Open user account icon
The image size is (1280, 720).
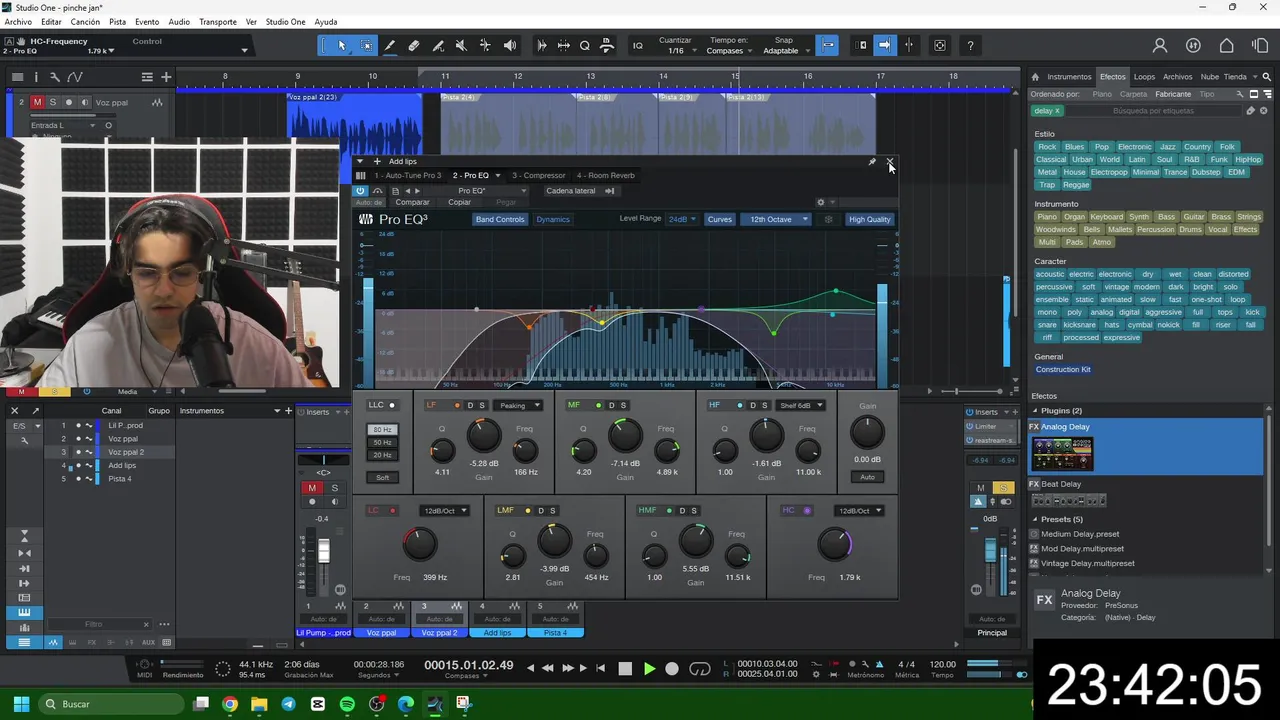pos(1160,45)
